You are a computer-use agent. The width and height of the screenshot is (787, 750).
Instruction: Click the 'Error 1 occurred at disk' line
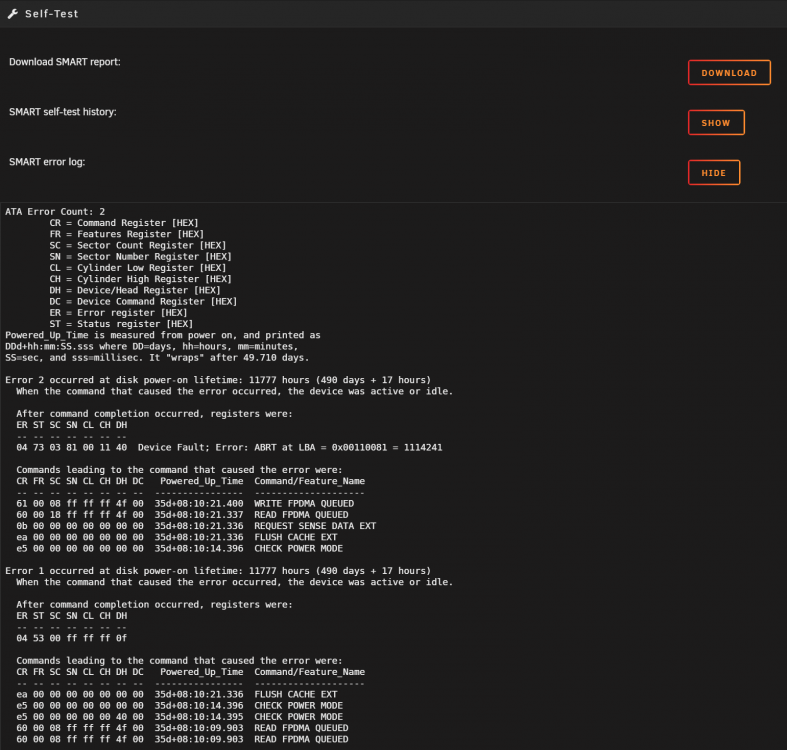click(218, 571)
